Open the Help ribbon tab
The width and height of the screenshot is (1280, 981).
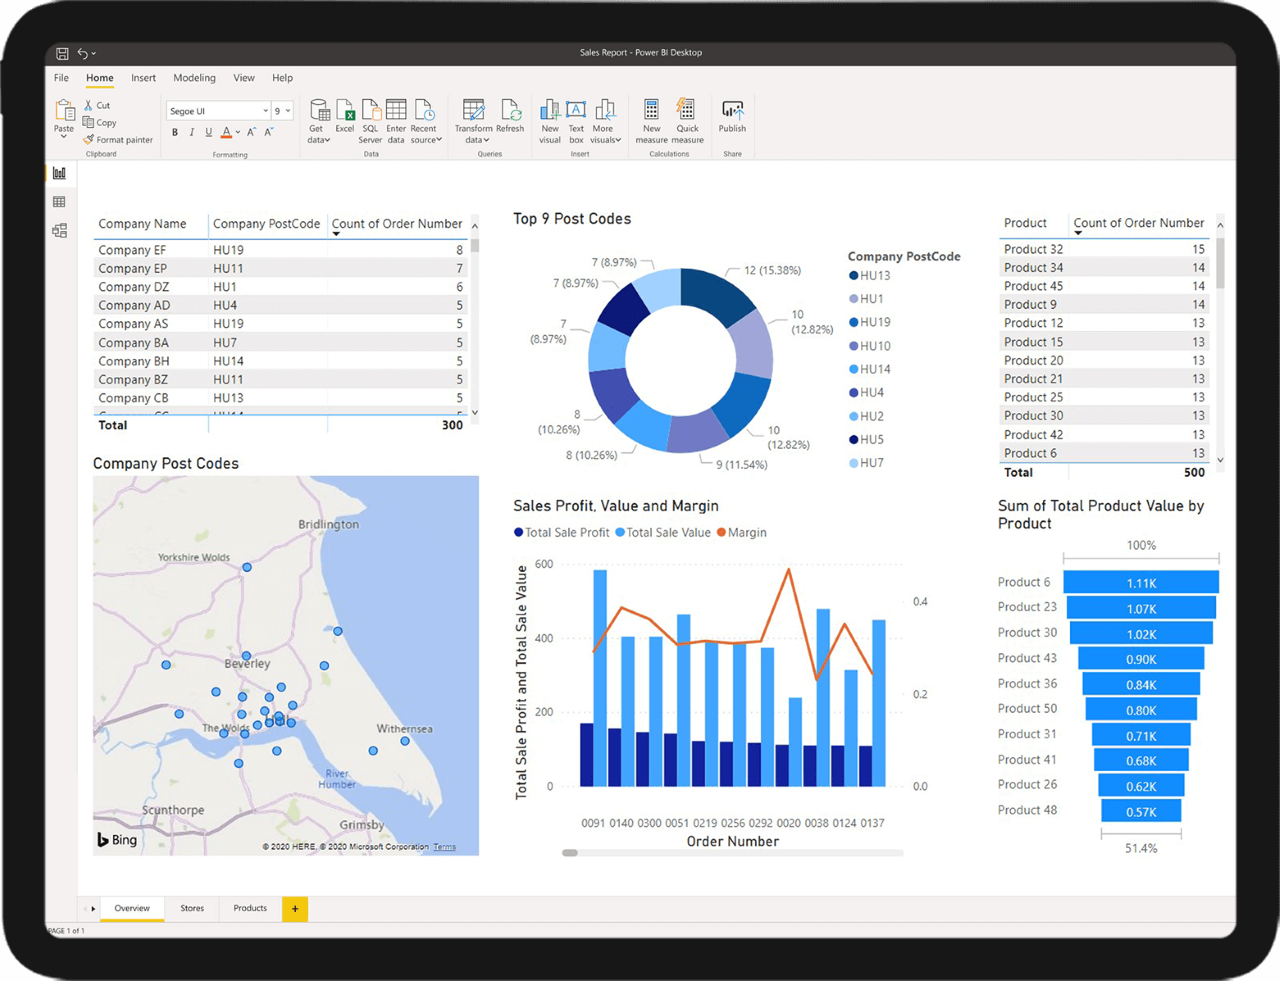283,78
